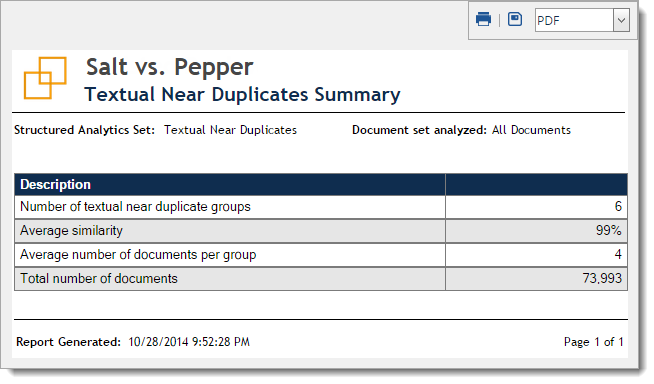Image resolution: width=654 pixels, height=384 pixels.
Task: Click the timestamp 10/28/2014 9:52:28 PM
Action: [x=189, y=342]
